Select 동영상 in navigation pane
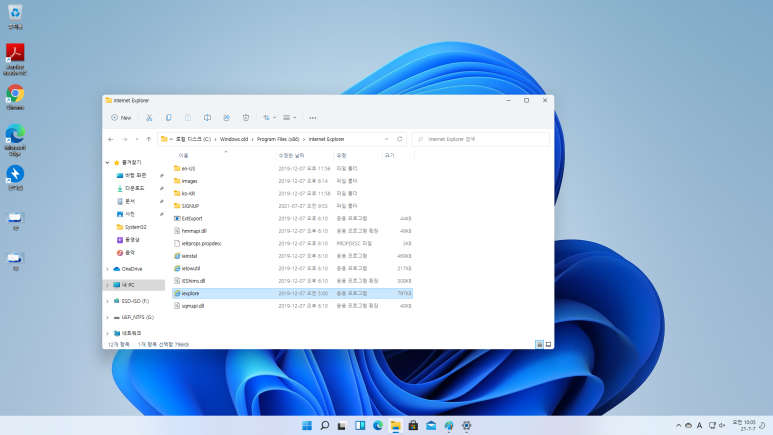 [x=132, y=240]
